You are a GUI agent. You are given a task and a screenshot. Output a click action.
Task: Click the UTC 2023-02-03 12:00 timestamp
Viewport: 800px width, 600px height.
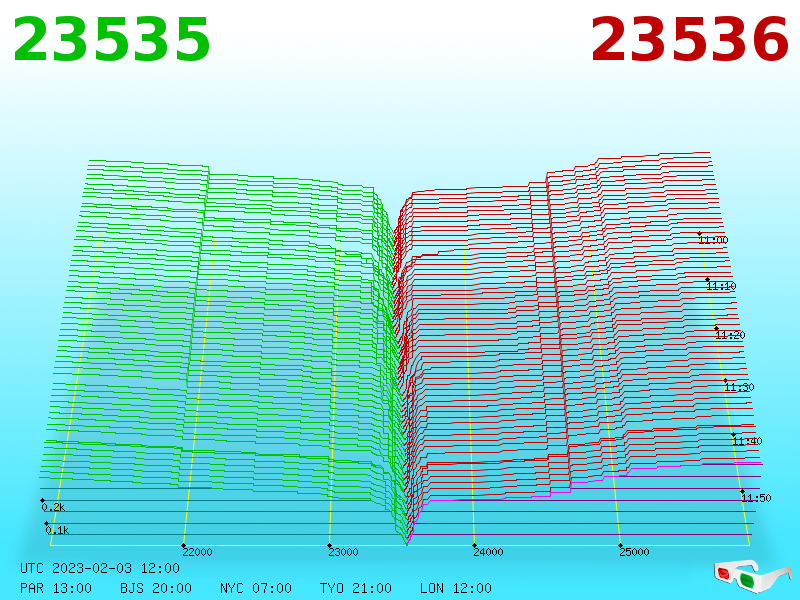(100, 568)
